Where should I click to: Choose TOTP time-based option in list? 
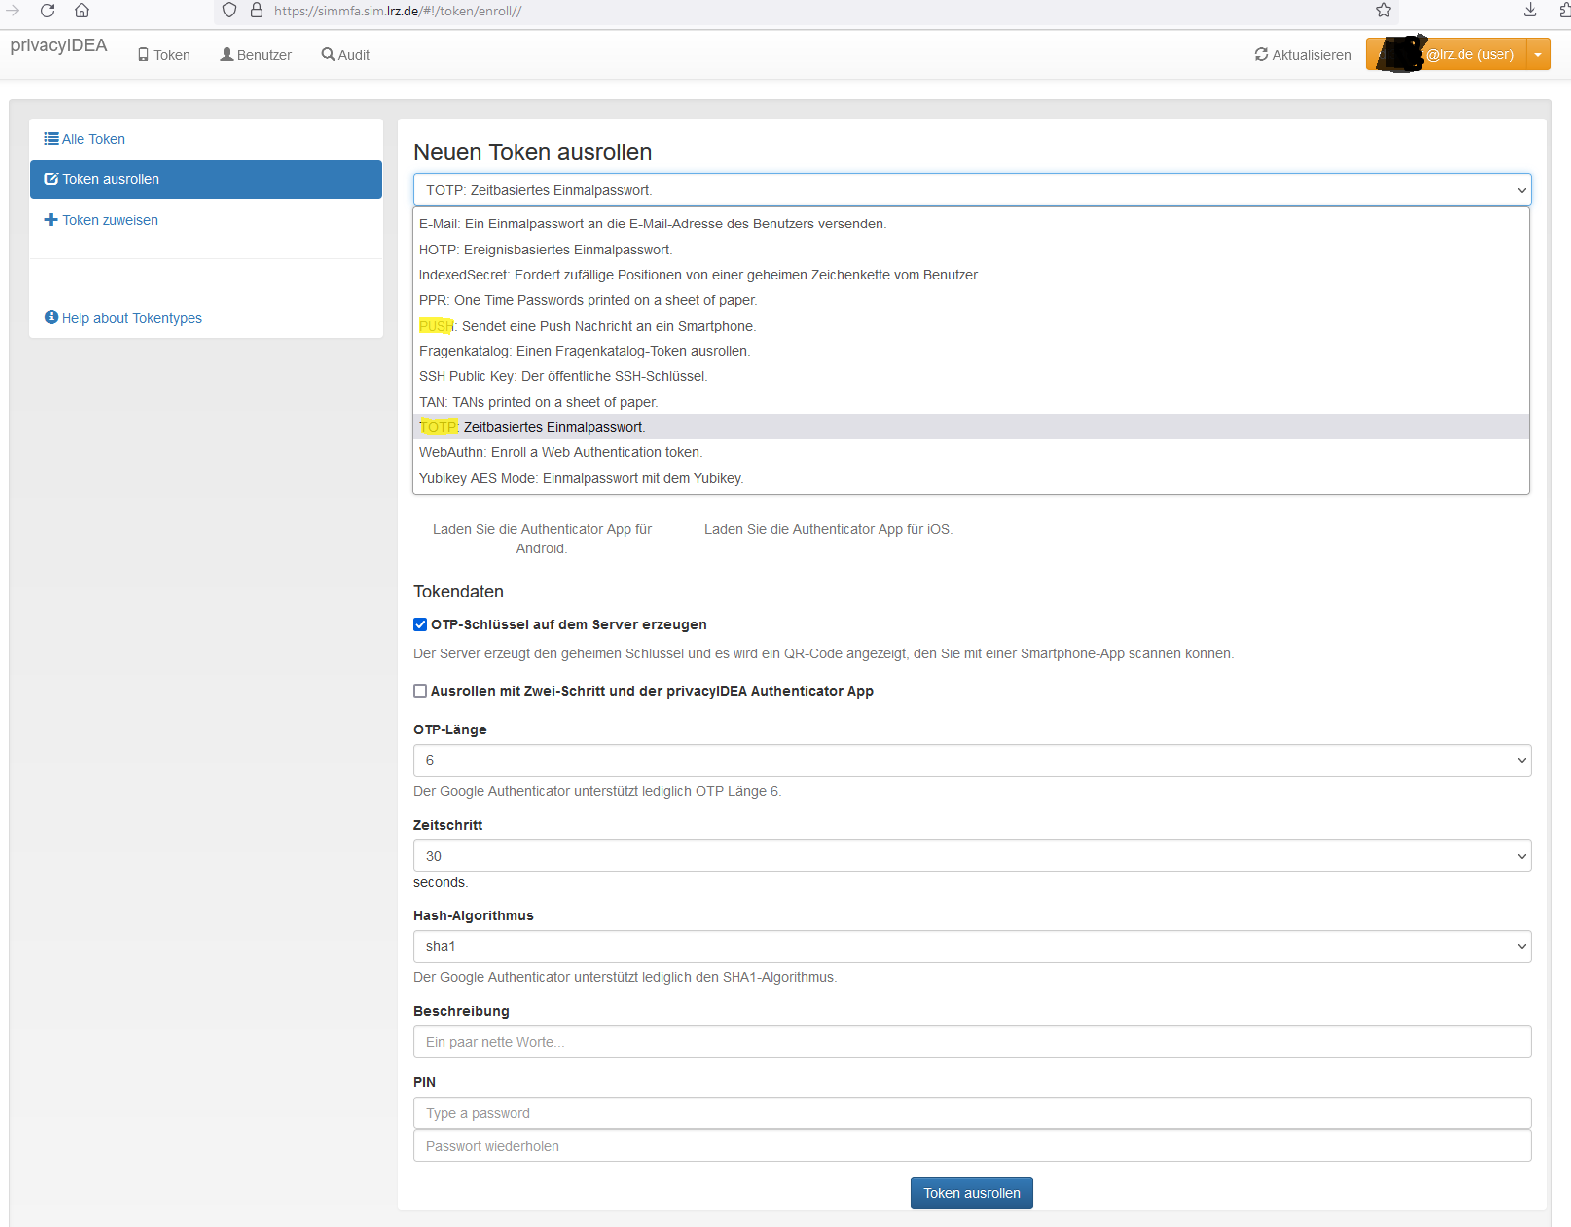971,427
